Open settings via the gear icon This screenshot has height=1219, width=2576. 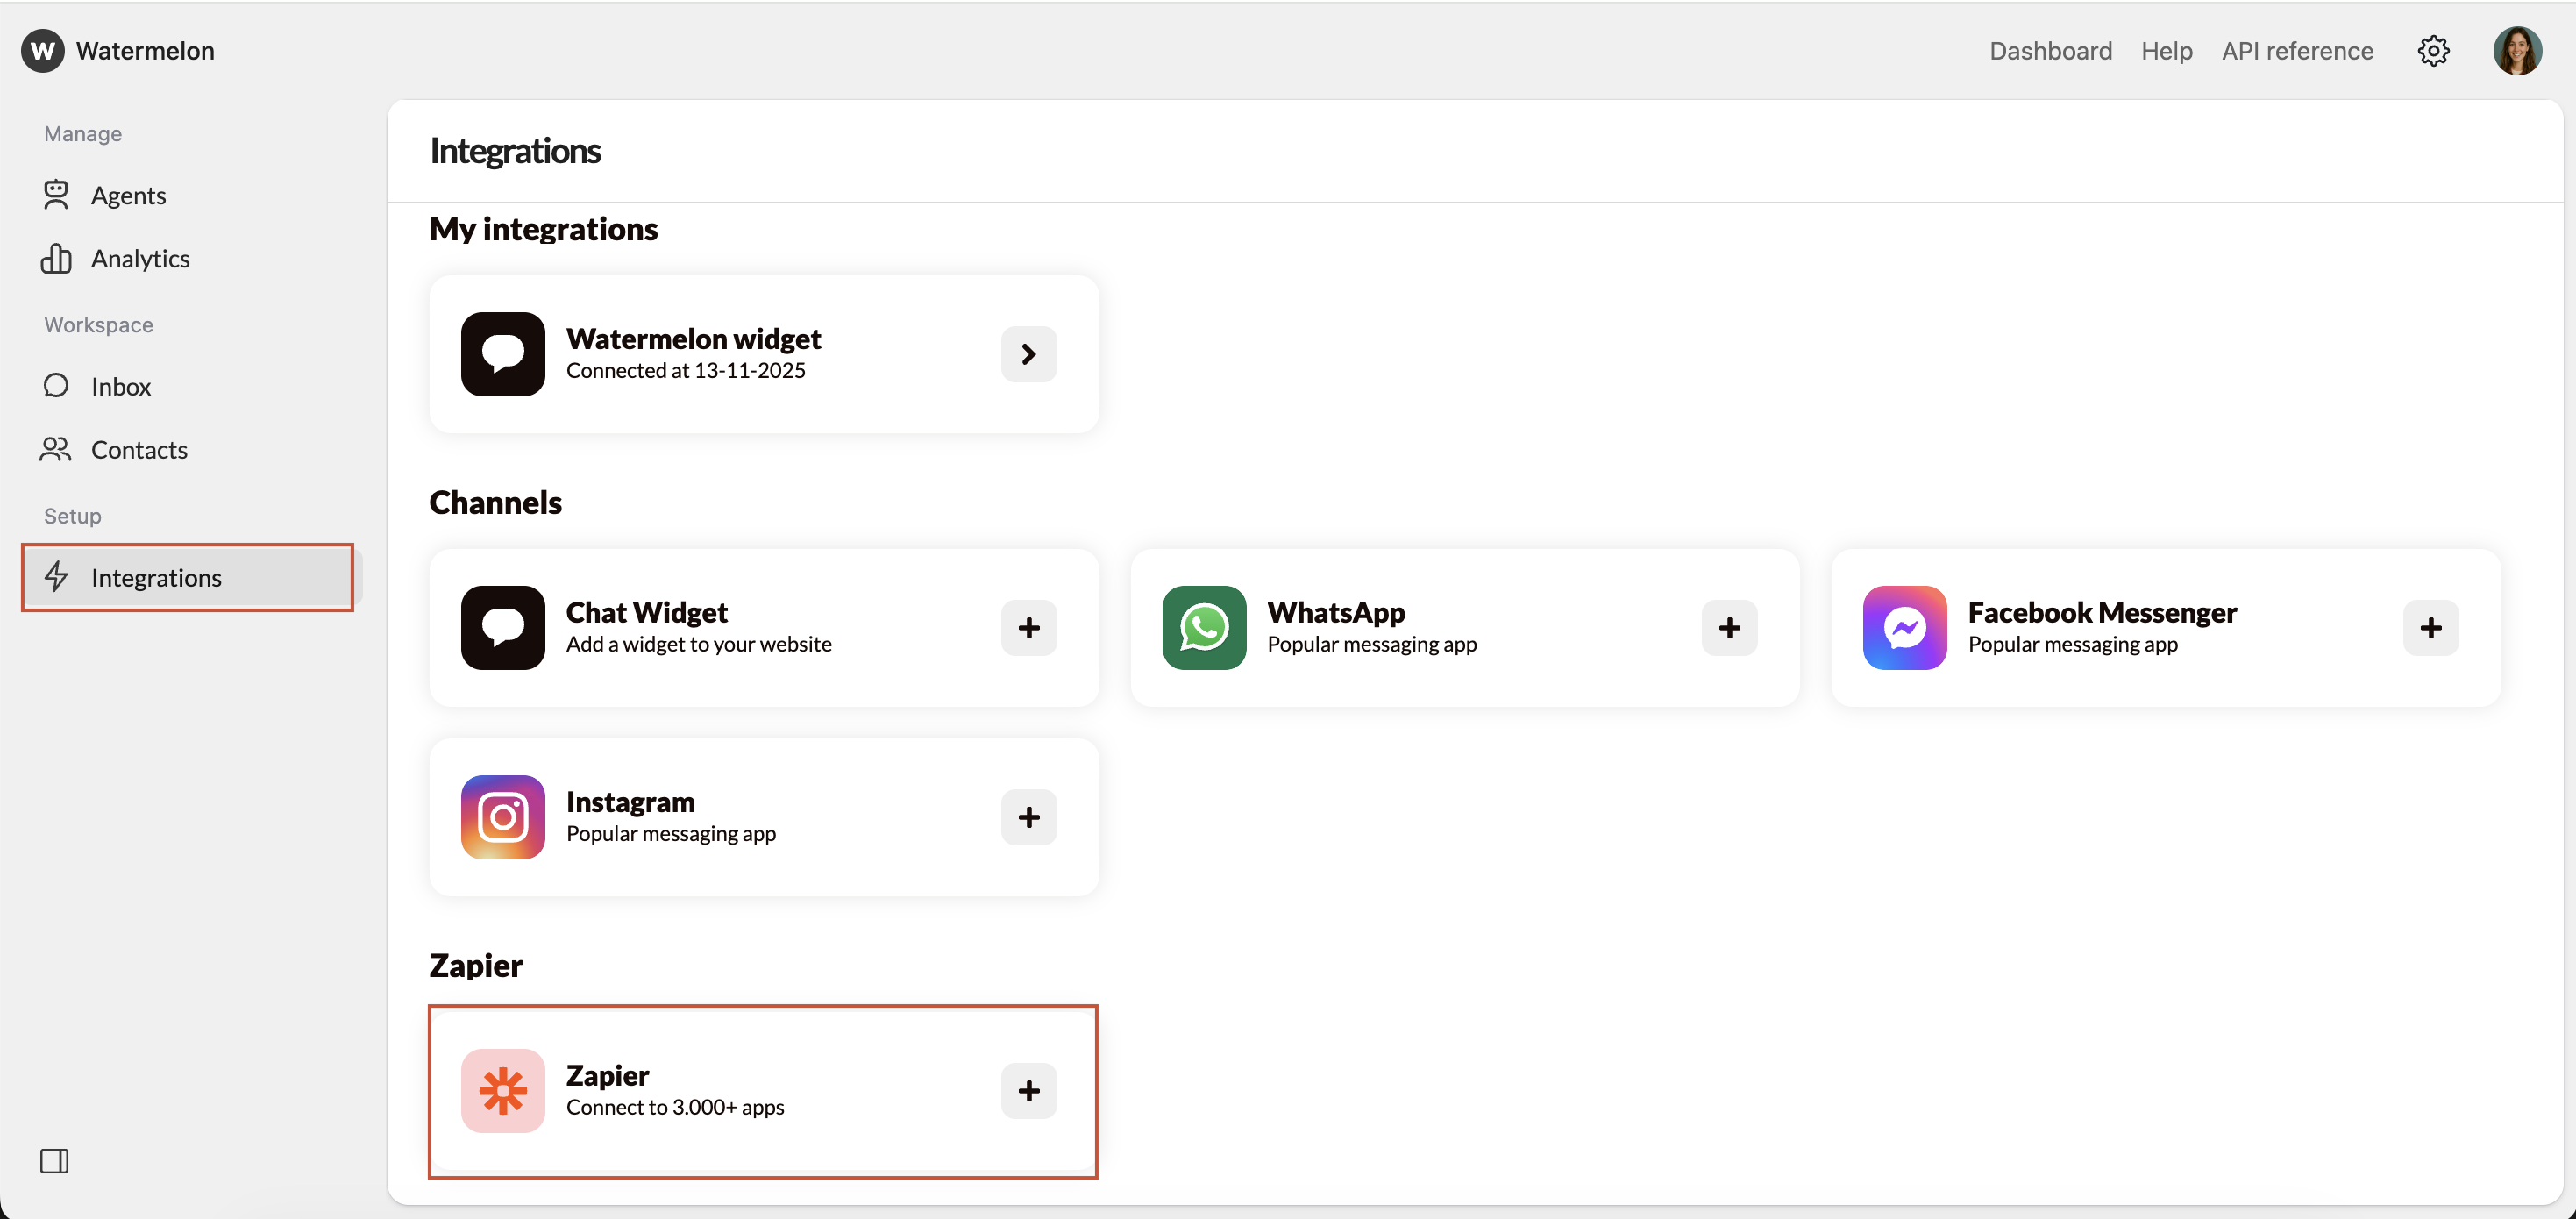(2433, 51)
